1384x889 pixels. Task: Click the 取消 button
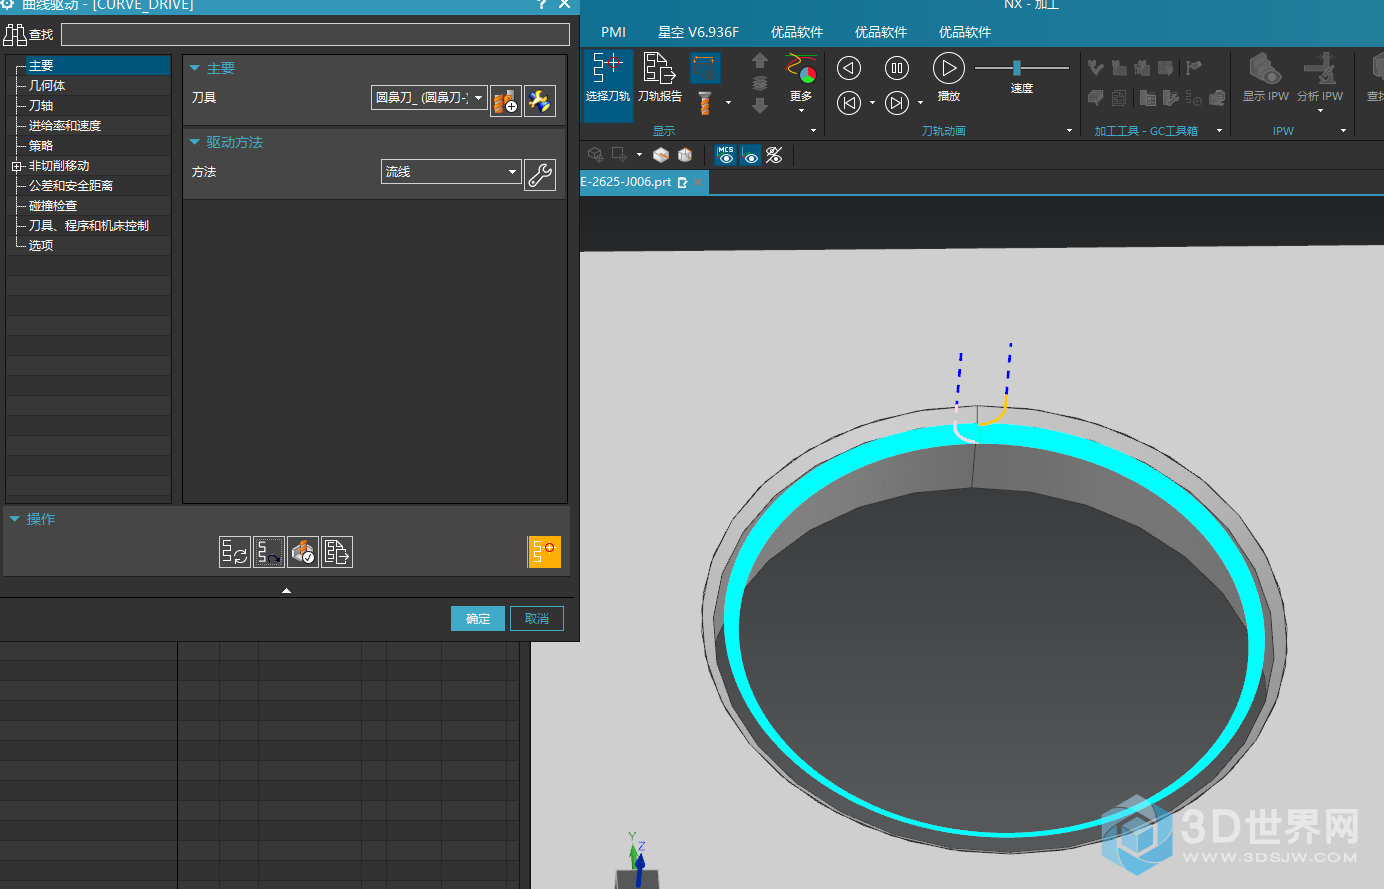click(x=537, y=619)
